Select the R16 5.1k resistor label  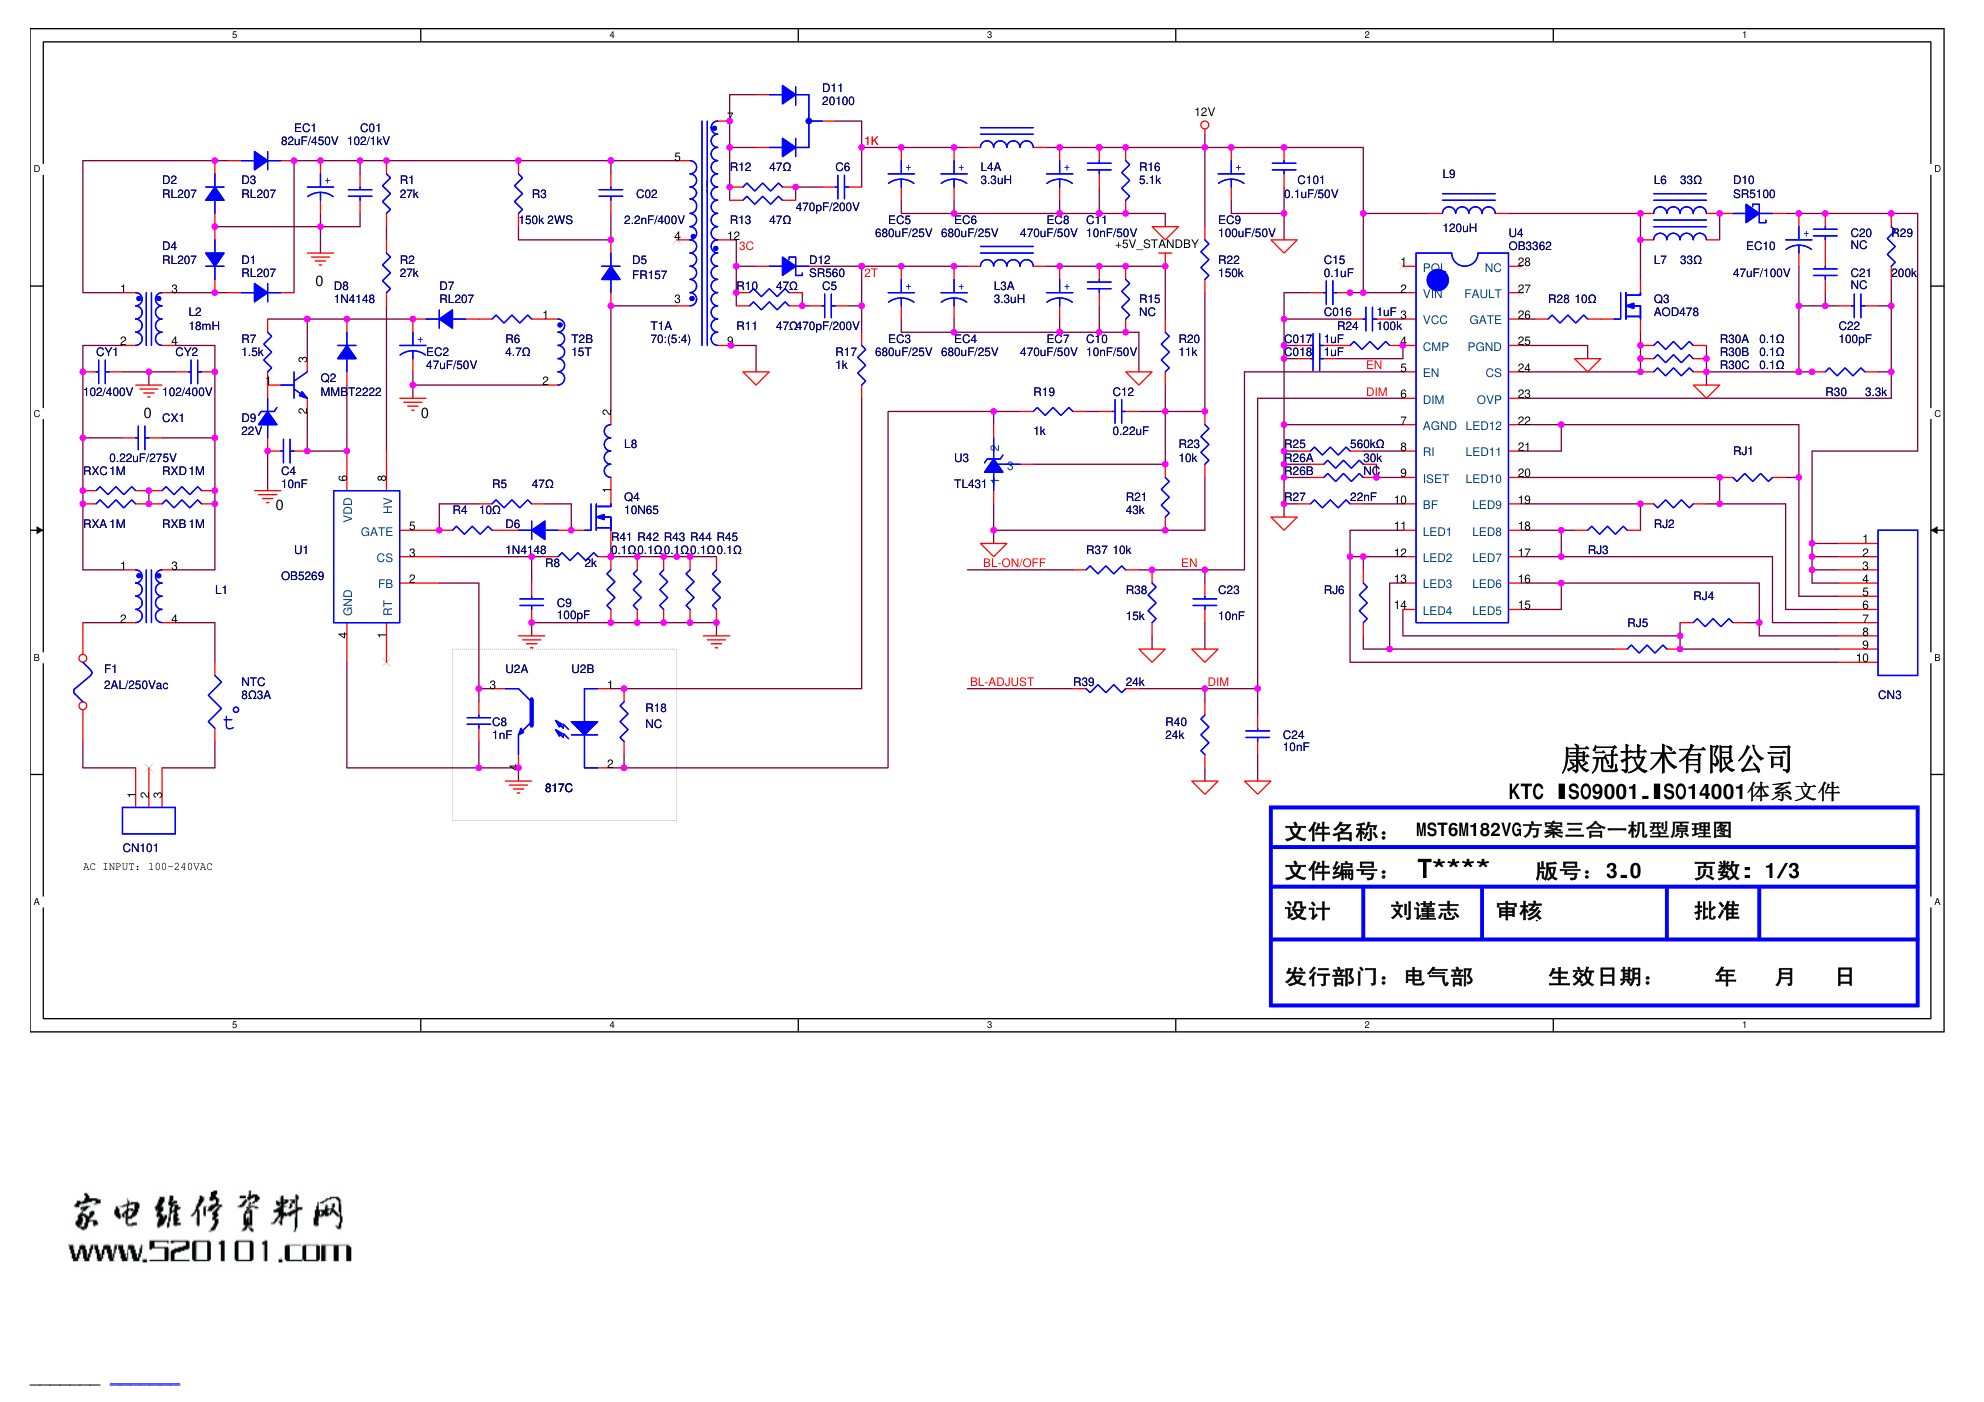pos(1150,174)
